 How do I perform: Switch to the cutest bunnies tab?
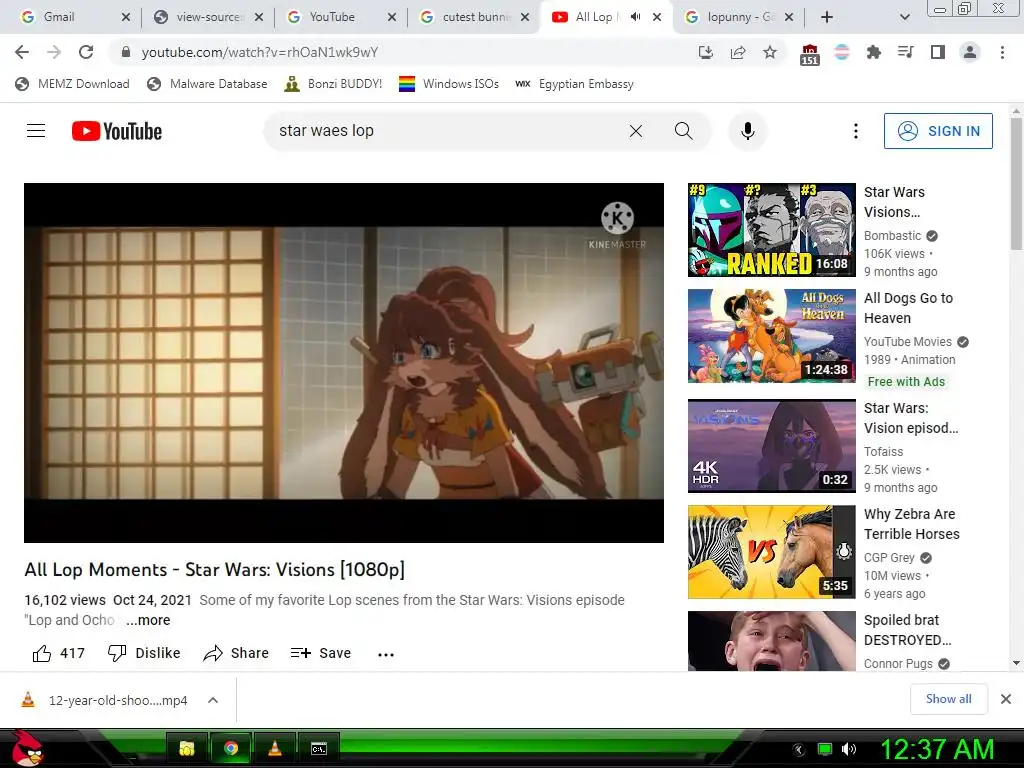coord(475,17)
